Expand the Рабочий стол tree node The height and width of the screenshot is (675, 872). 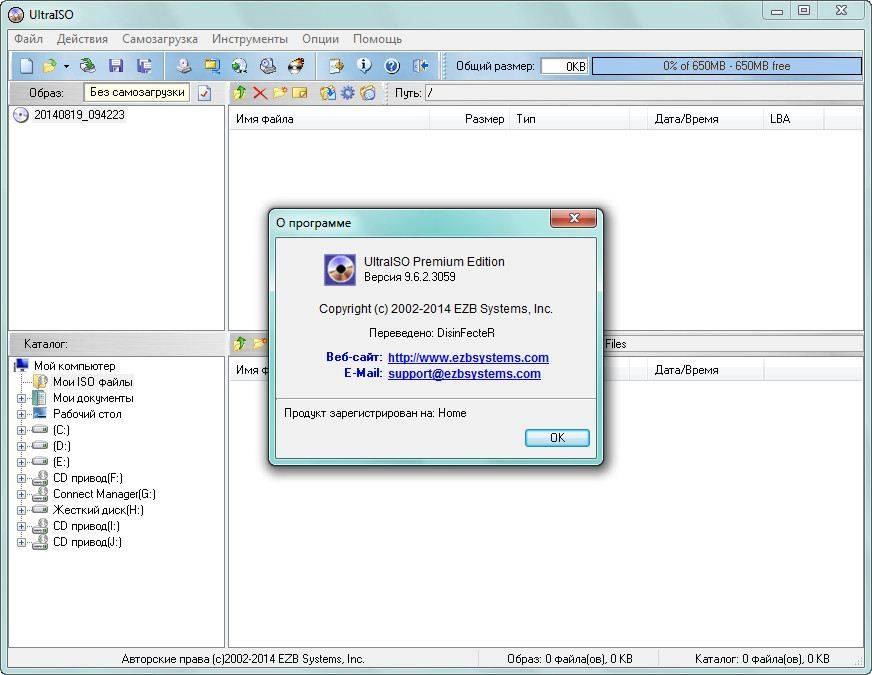21,414
